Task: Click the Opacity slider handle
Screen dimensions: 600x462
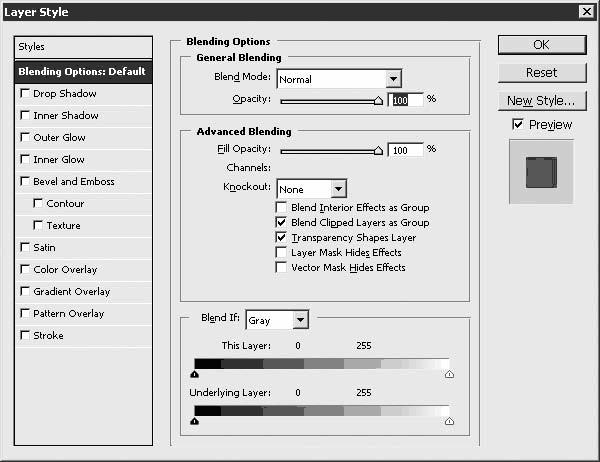Action: 378,101
